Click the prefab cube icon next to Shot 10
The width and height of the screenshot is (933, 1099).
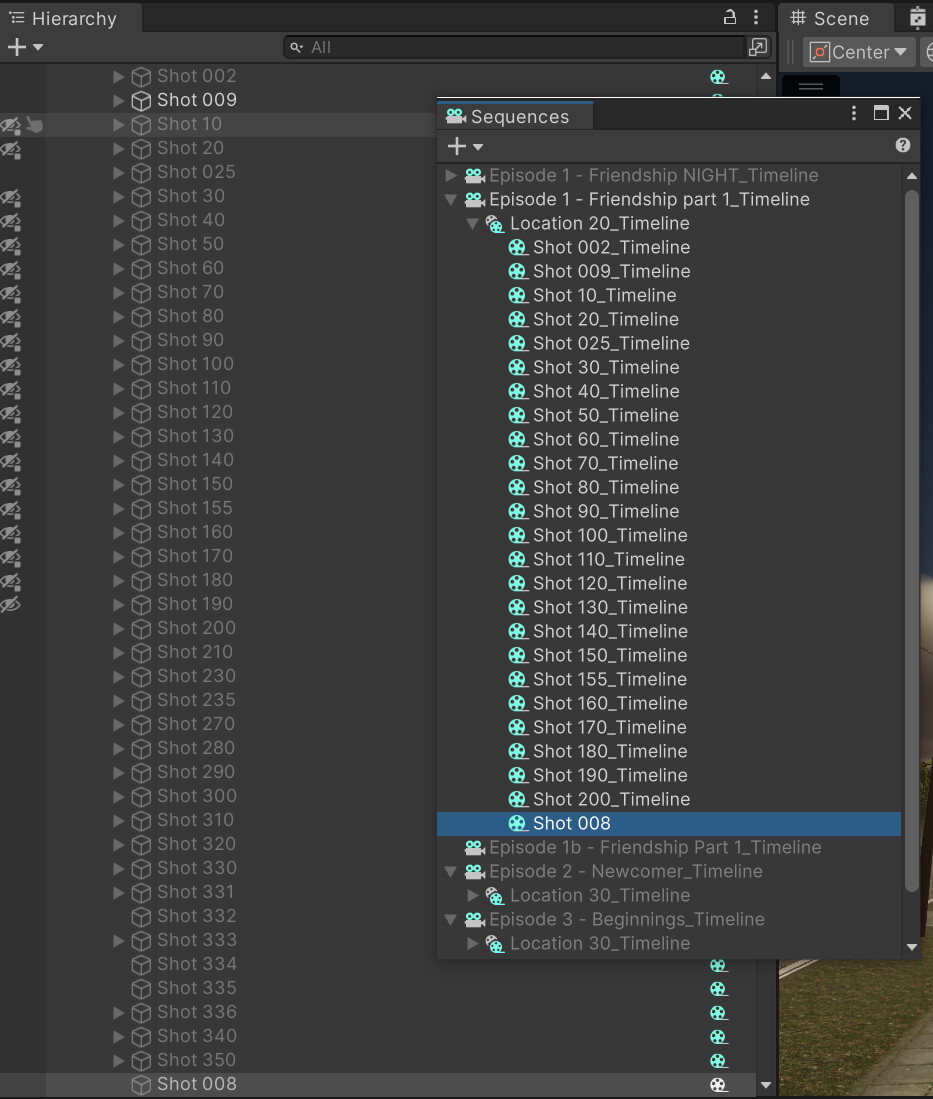coord(141,123)
